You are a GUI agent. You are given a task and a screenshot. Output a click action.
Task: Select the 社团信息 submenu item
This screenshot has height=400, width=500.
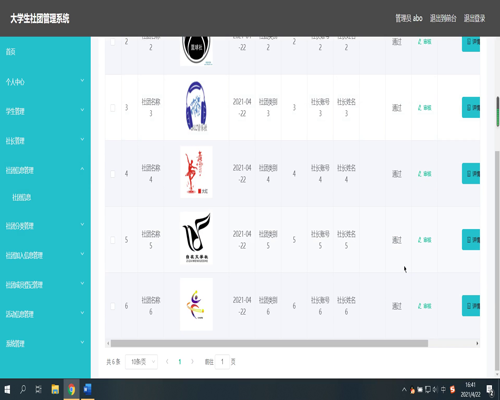(x=22, y=197)
